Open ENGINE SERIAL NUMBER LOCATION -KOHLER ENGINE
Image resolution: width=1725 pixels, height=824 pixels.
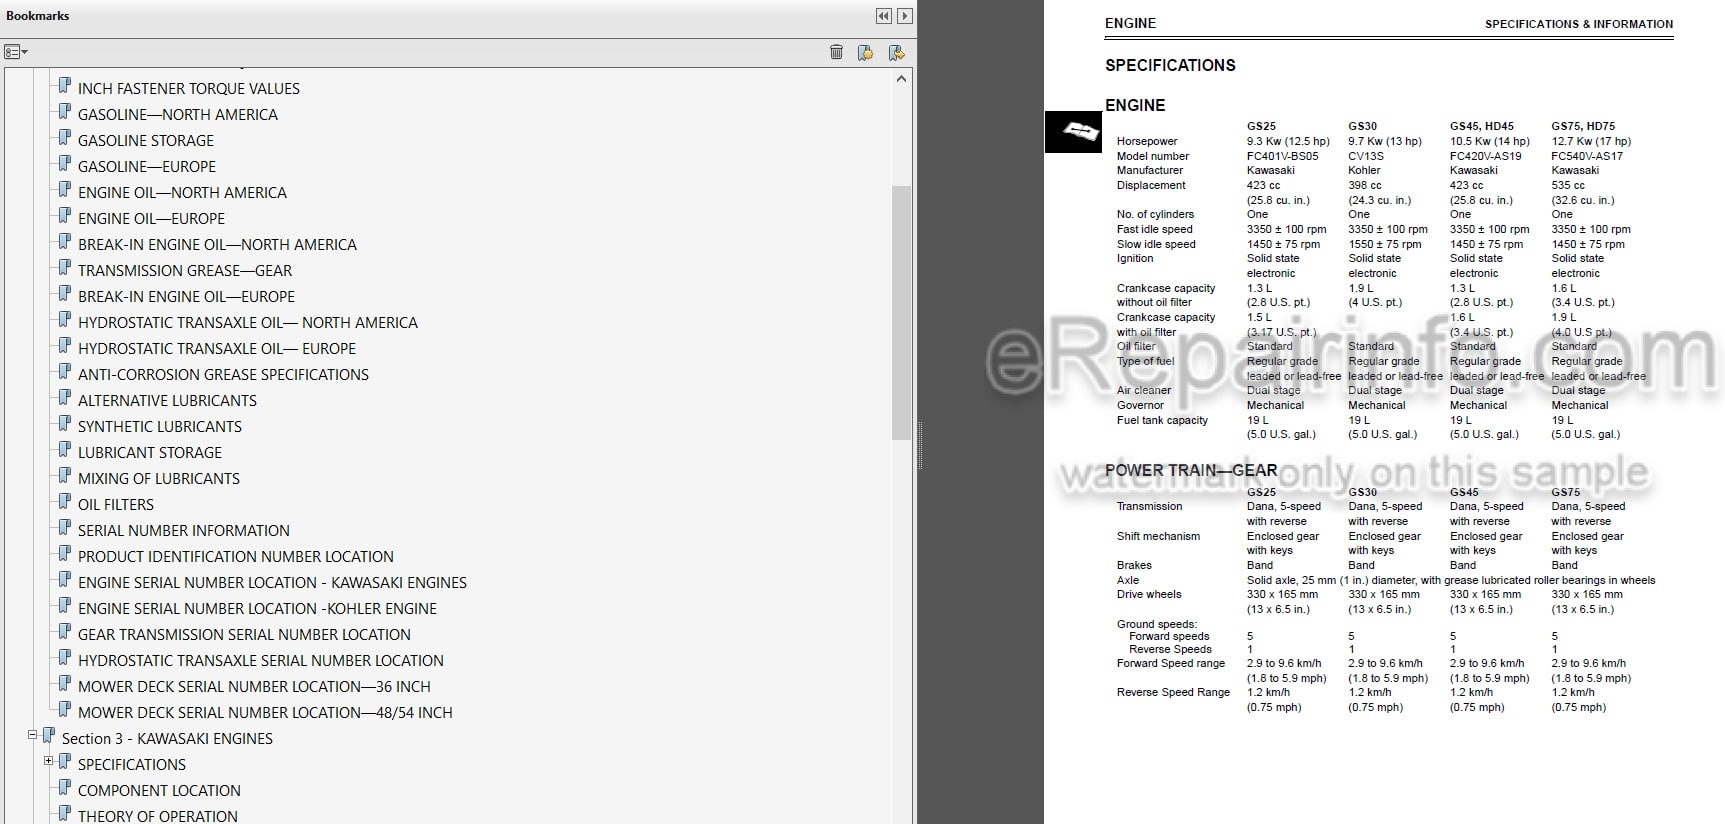coord(257,609)
